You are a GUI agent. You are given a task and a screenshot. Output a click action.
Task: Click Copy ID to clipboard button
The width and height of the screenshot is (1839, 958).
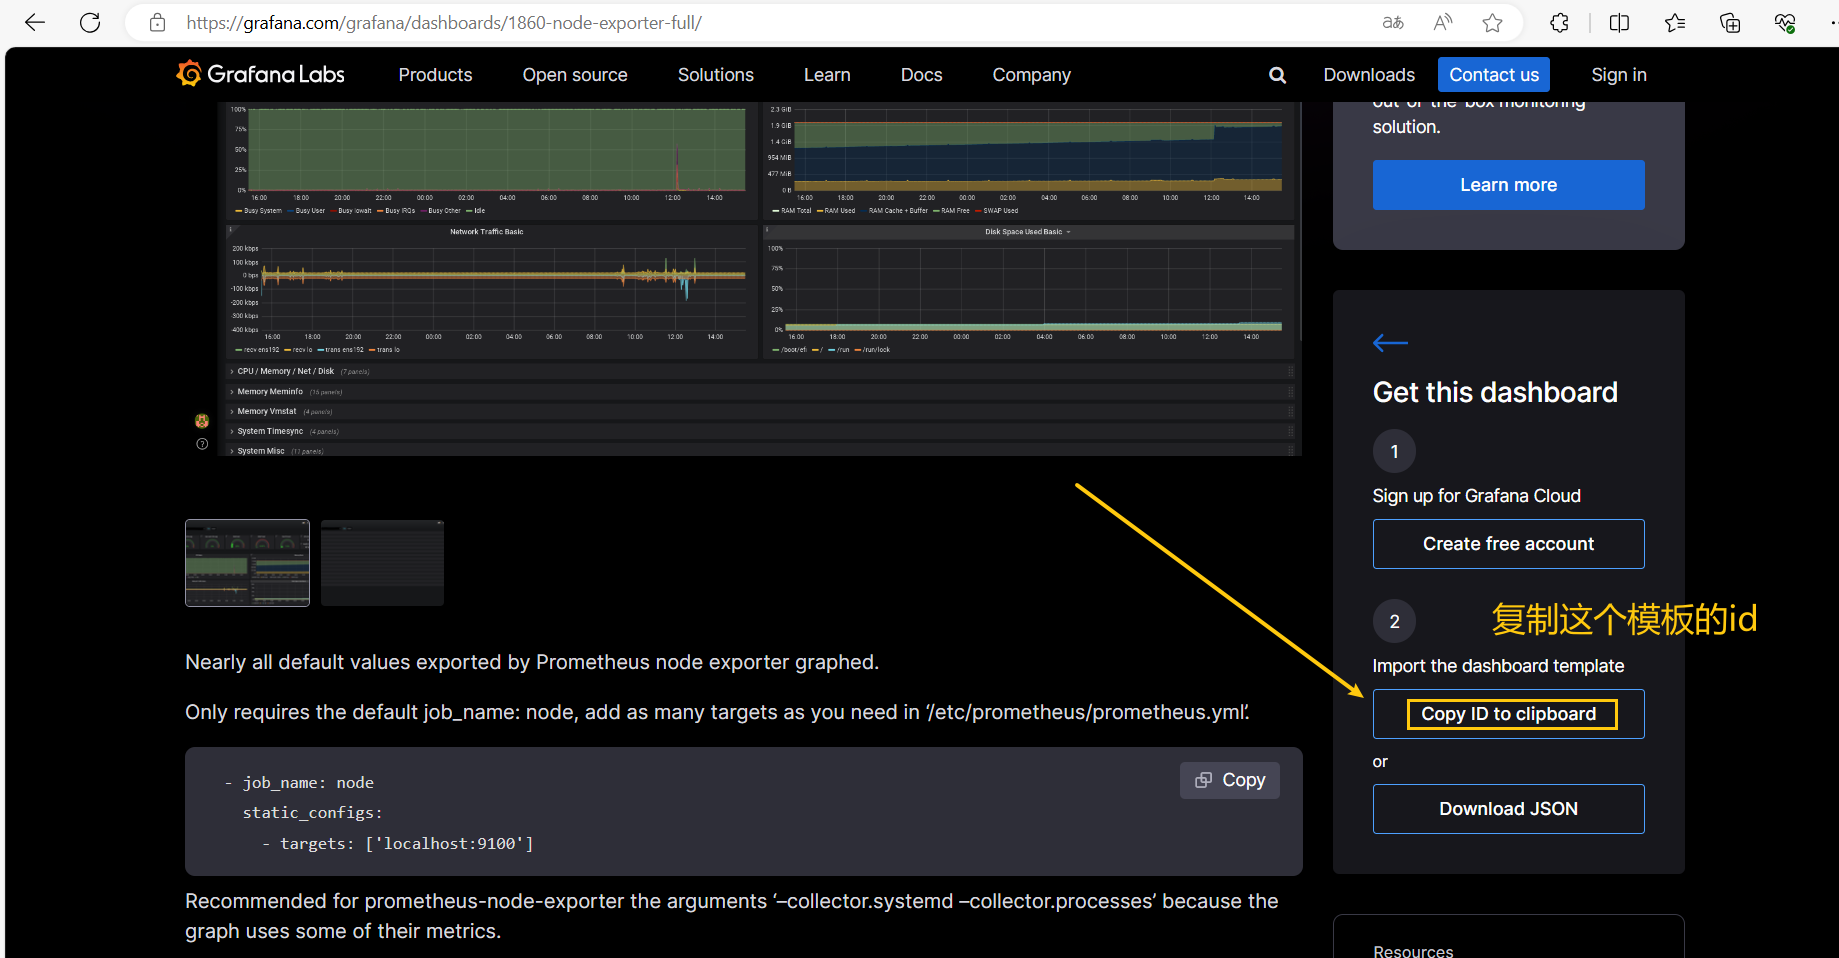[1508, 714]
